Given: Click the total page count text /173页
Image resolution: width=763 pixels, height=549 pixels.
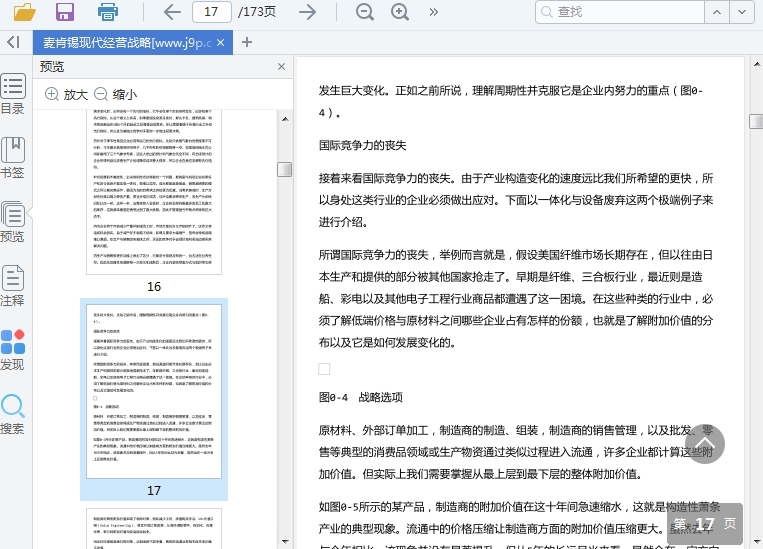Looking at the screenshot, I should [257, 12].
